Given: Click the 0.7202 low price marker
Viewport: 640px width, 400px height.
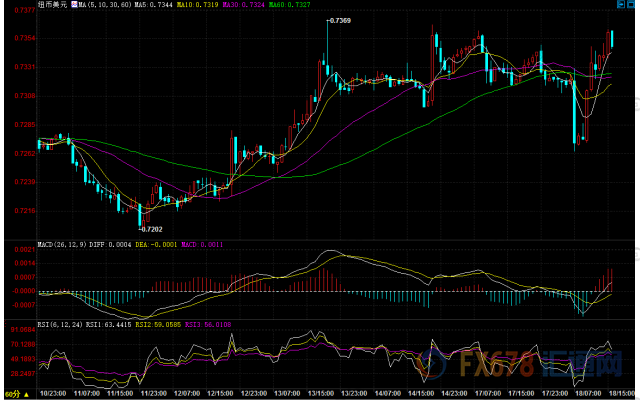Looking at the screenshot, I should [x=150, y=229].
